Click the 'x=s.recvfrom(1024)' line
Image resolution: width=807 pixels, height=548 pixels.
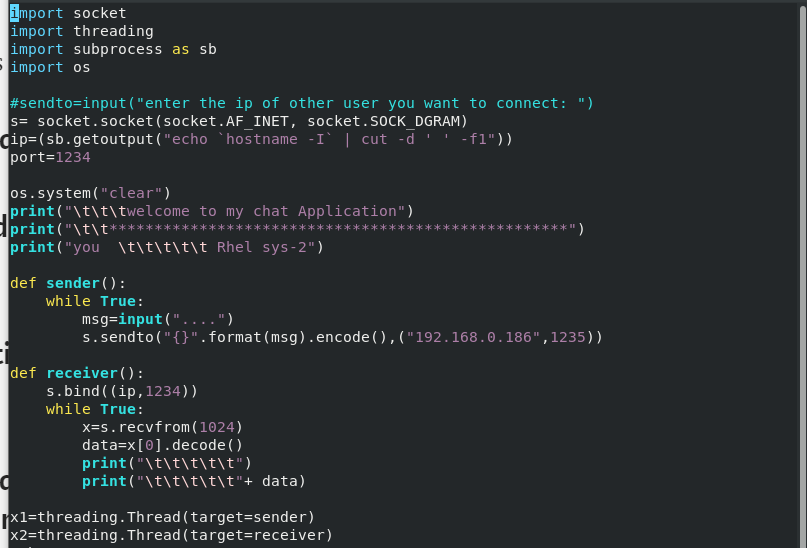coord(162,428)
